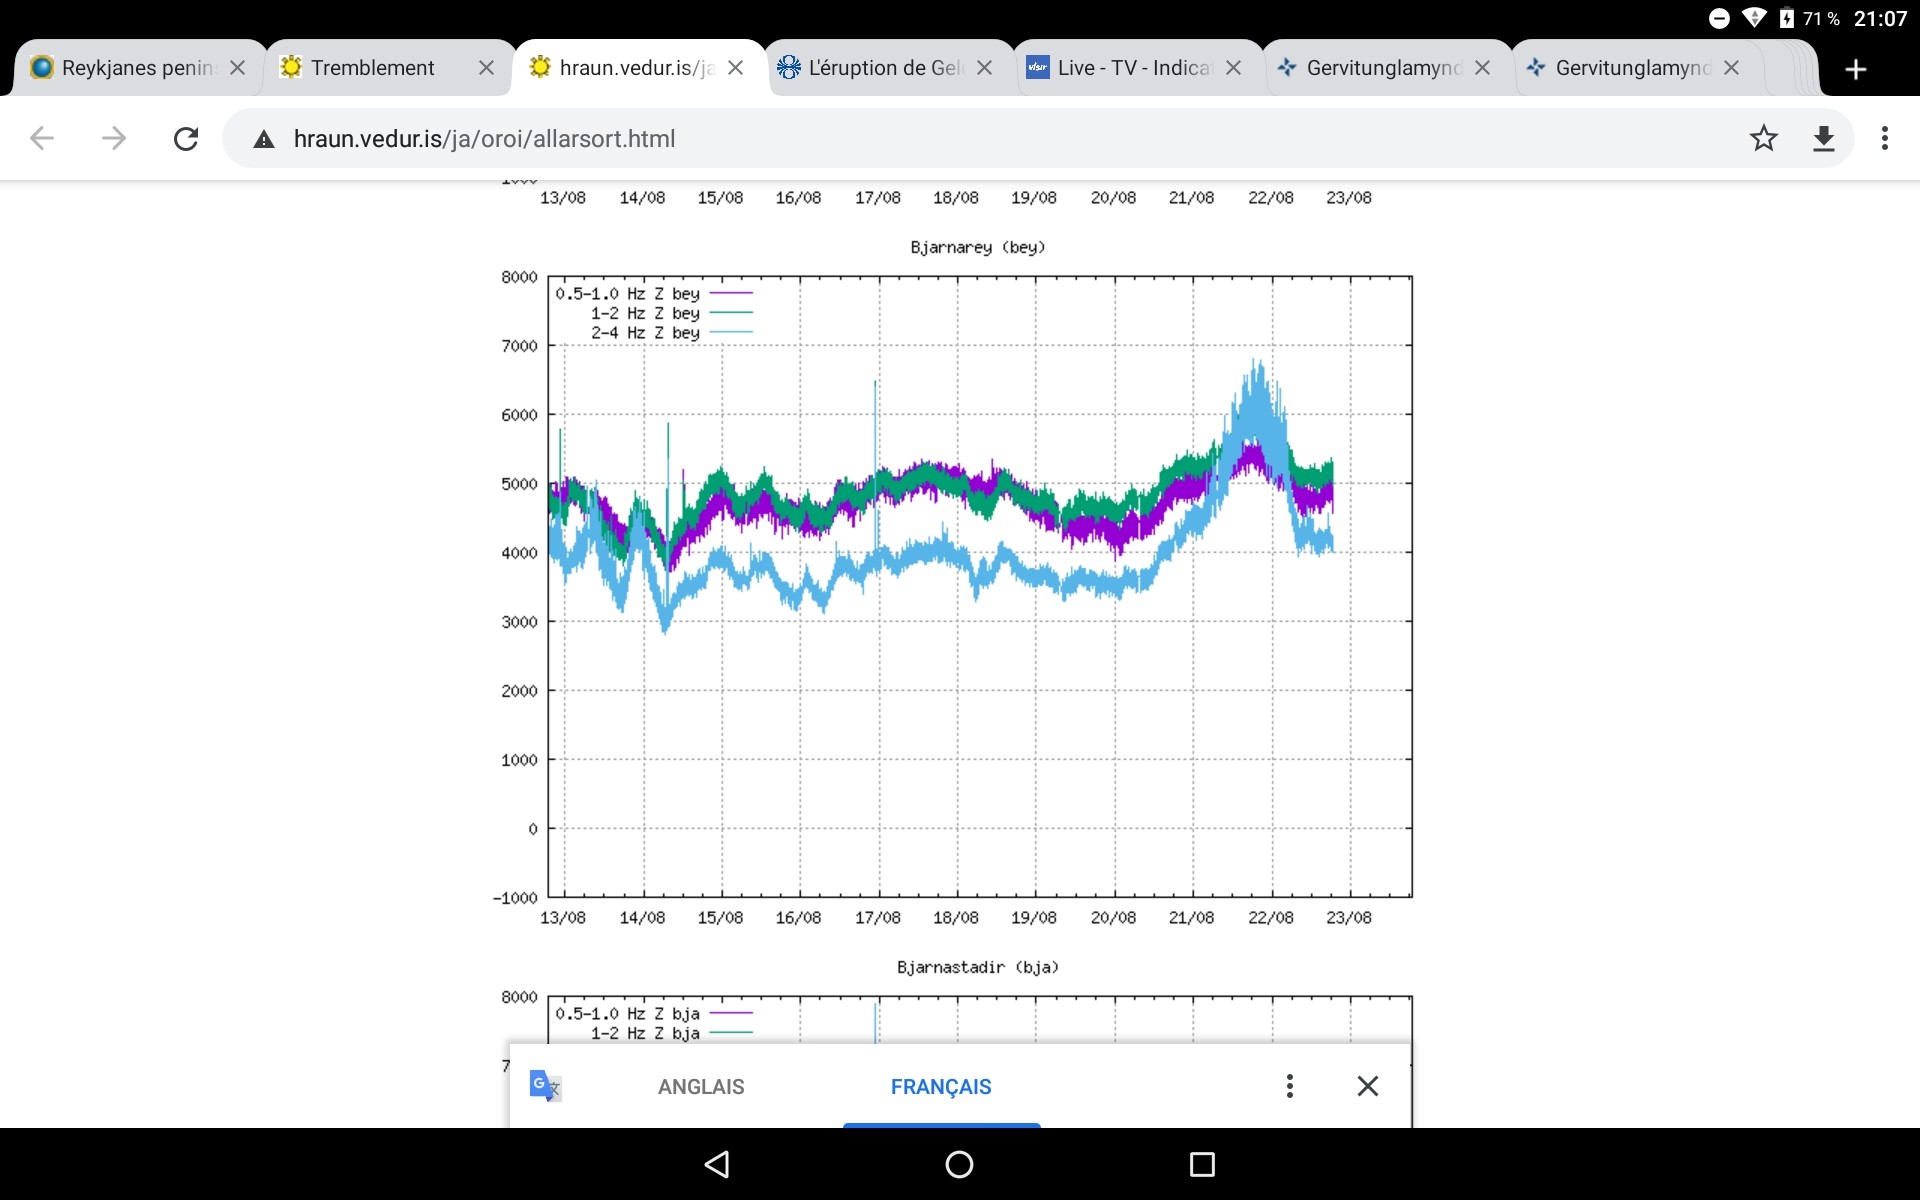
Task: Click the Wi-Fi status icon
Action: tap(1754, 18)
